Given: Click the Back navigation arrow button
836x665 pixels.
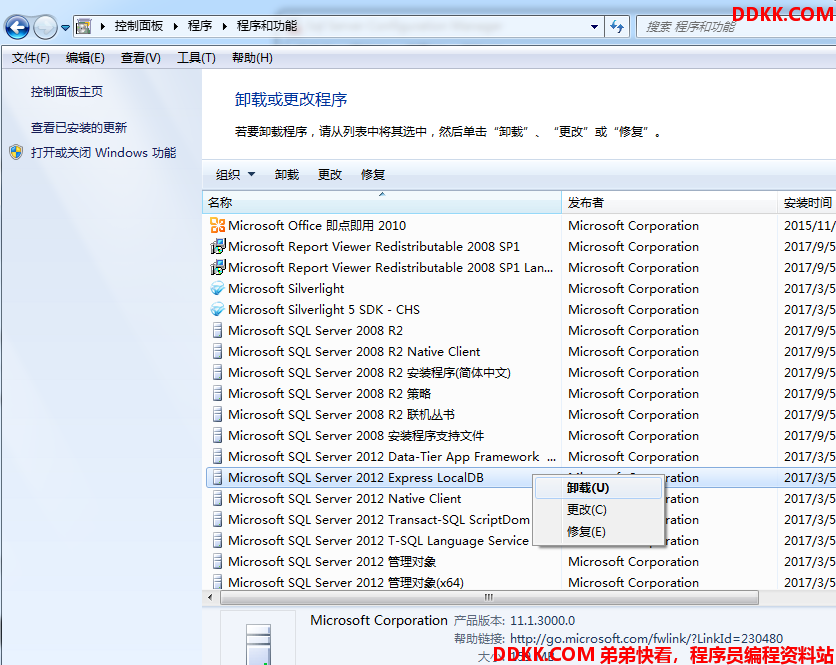Looking at the screenshot, I should coord(17,27).
